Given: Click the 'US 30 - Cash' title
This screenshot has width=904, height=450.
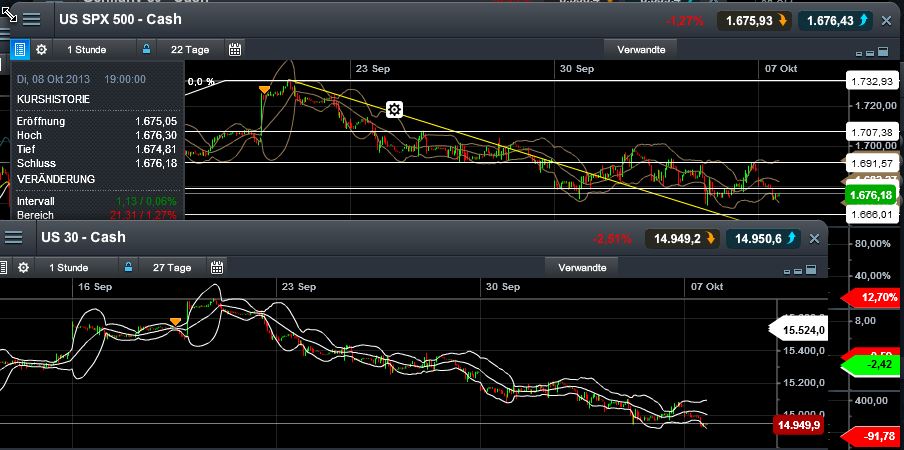Looking at the screenshot, I should (84, 237).
